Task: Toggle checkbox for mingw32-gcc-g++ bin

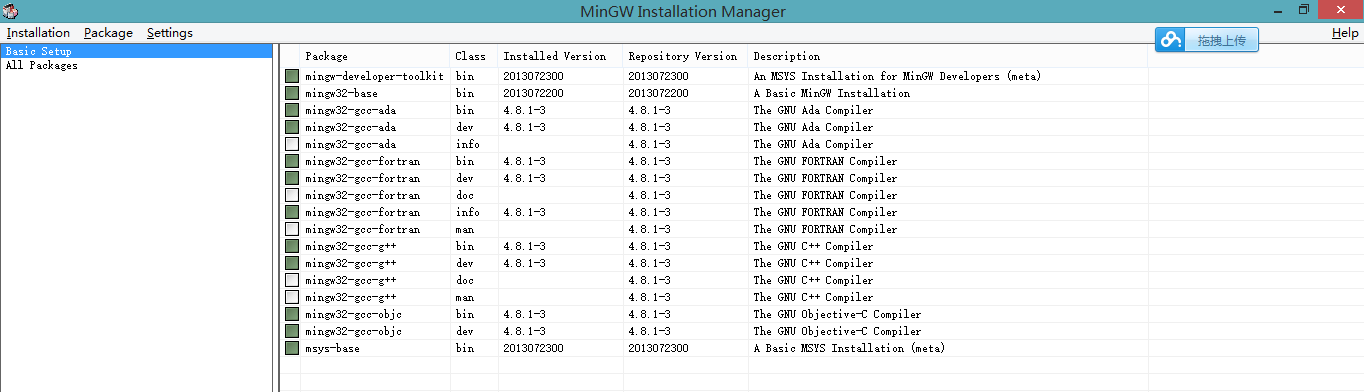Action: (x=291, y=246)
